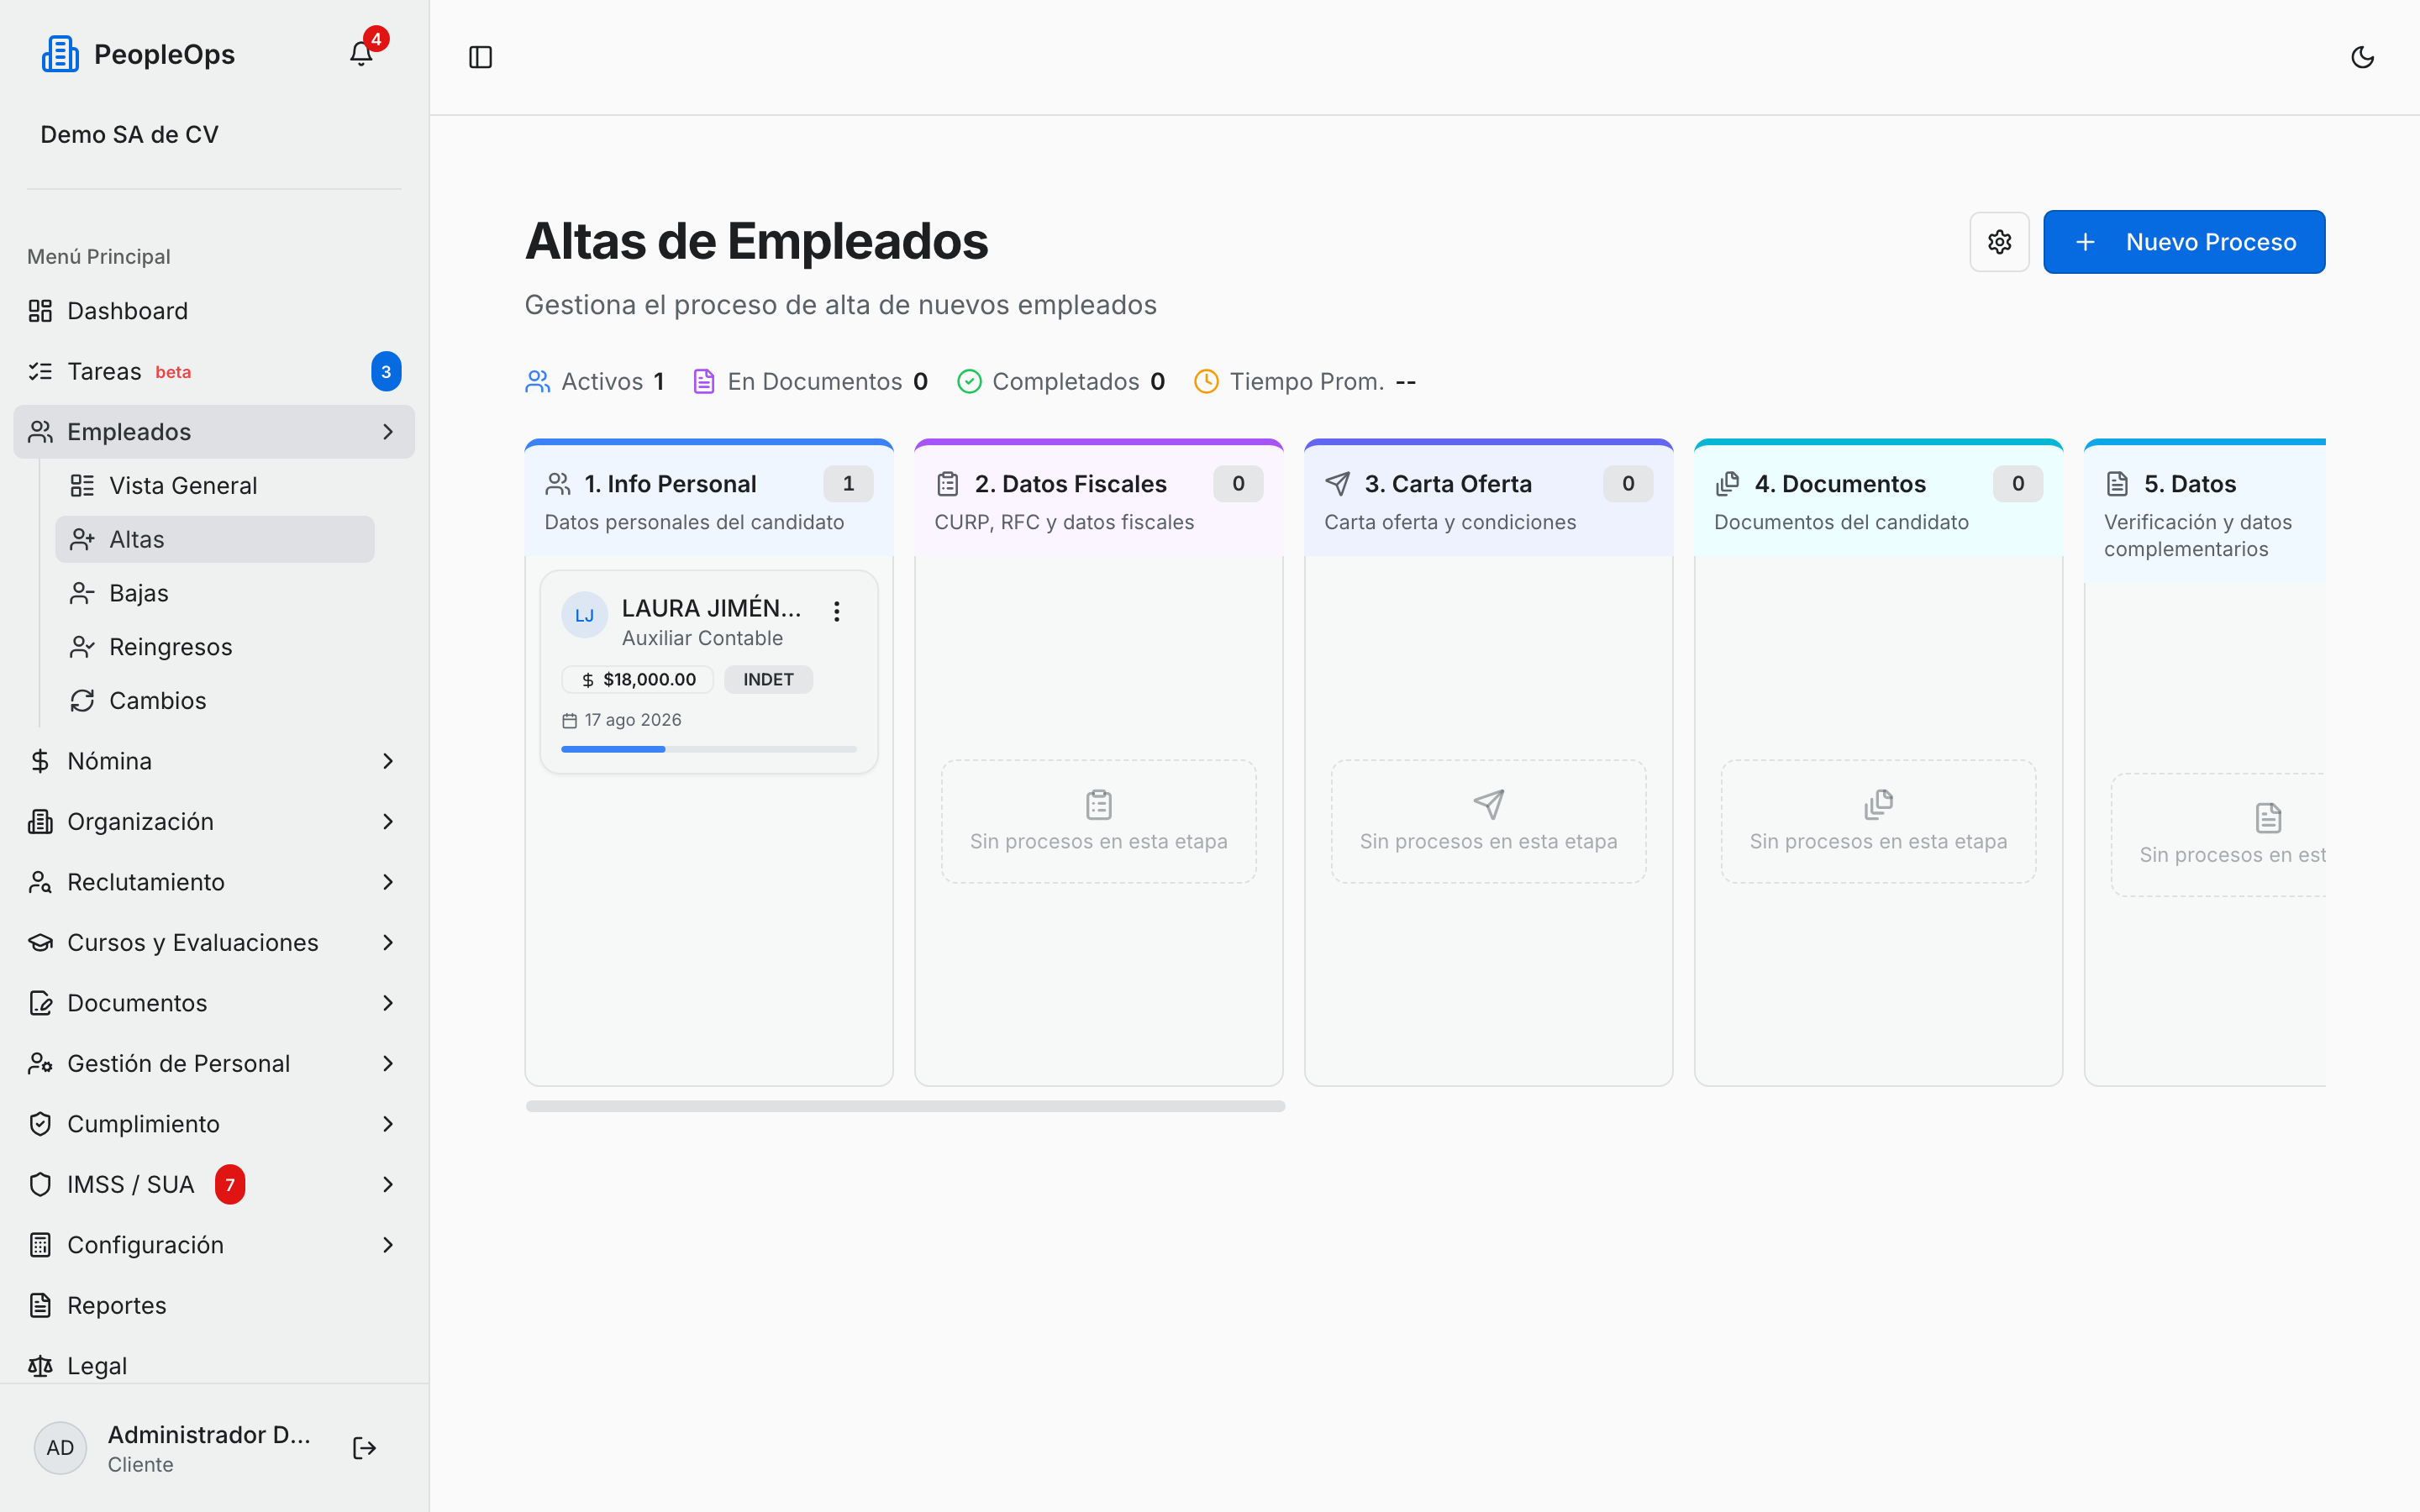The height and width of the screenshot is (1512, 2420).
Task: Click the Reclutamiento person search icon
Action: (x=40, y=882)
